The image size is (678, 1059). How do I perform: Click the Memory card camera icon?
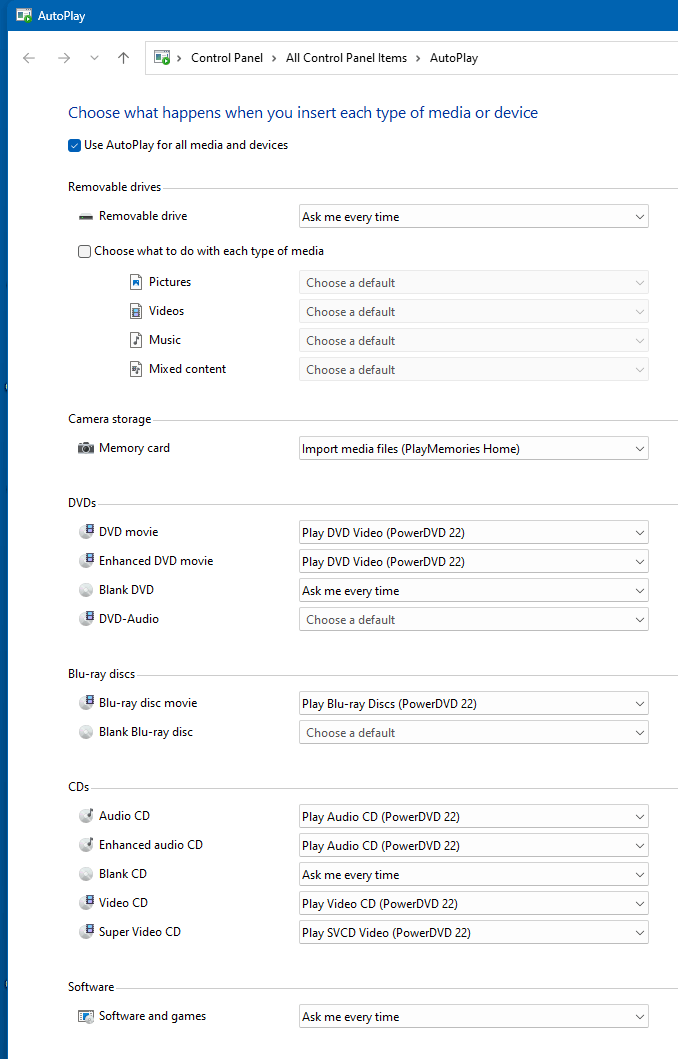(86, 448)
